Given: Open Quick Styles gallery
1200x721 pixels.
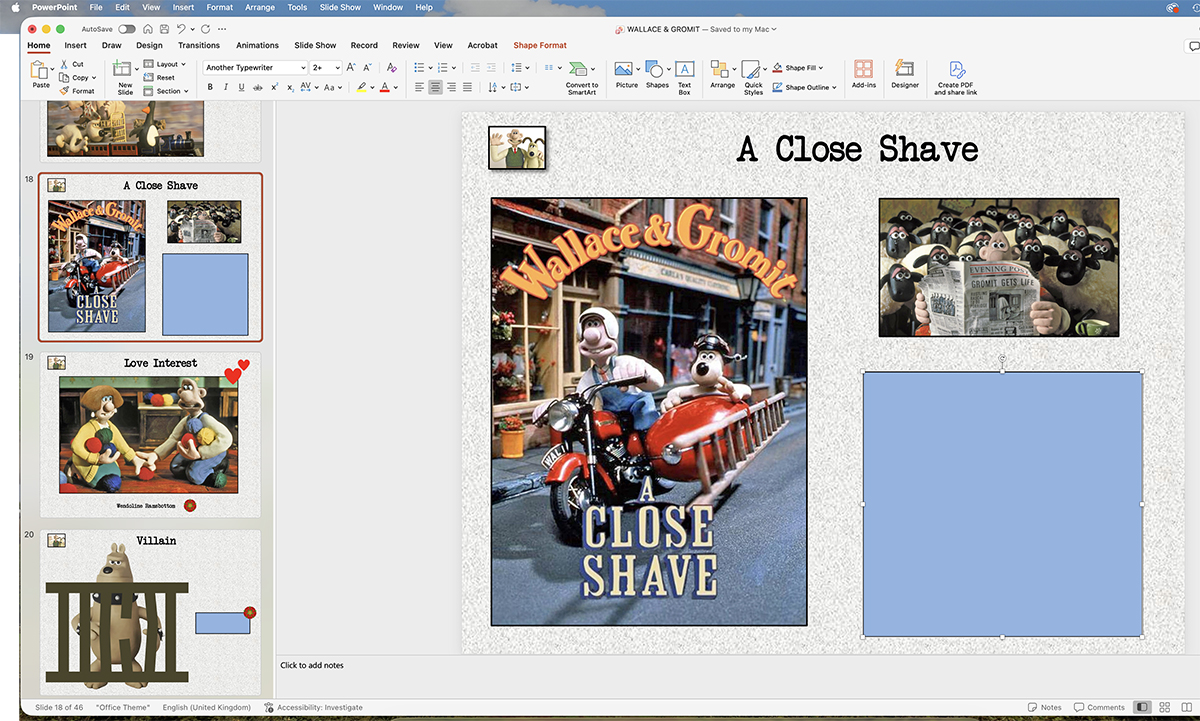Looking at the screenshot, I should 753,77.
